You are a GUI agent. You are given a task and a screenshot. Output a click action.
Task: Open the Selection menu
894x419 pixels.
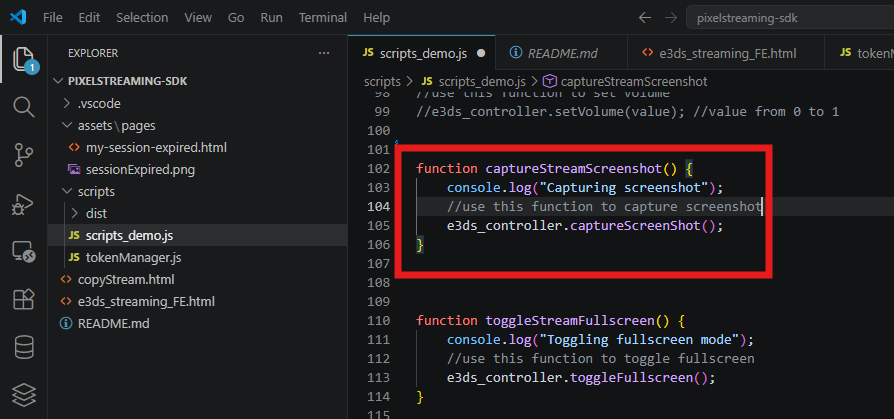(x=142, y=18)
